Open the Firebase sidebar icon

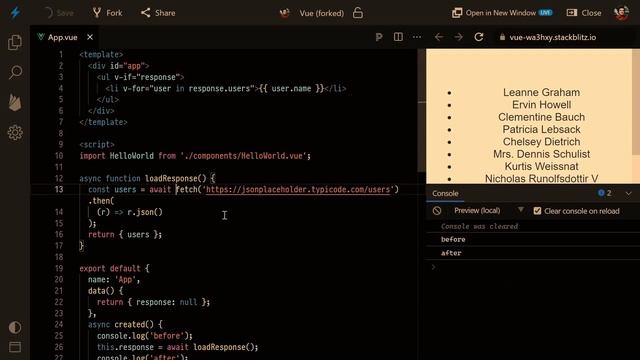(x=15, y=102)
